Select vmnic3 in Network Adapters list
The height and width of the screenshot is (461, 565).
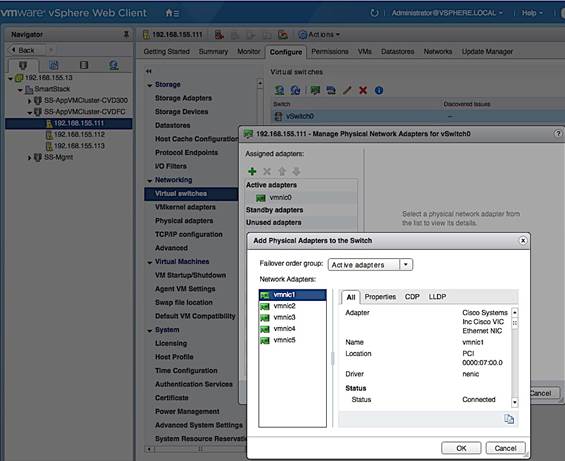292,318
